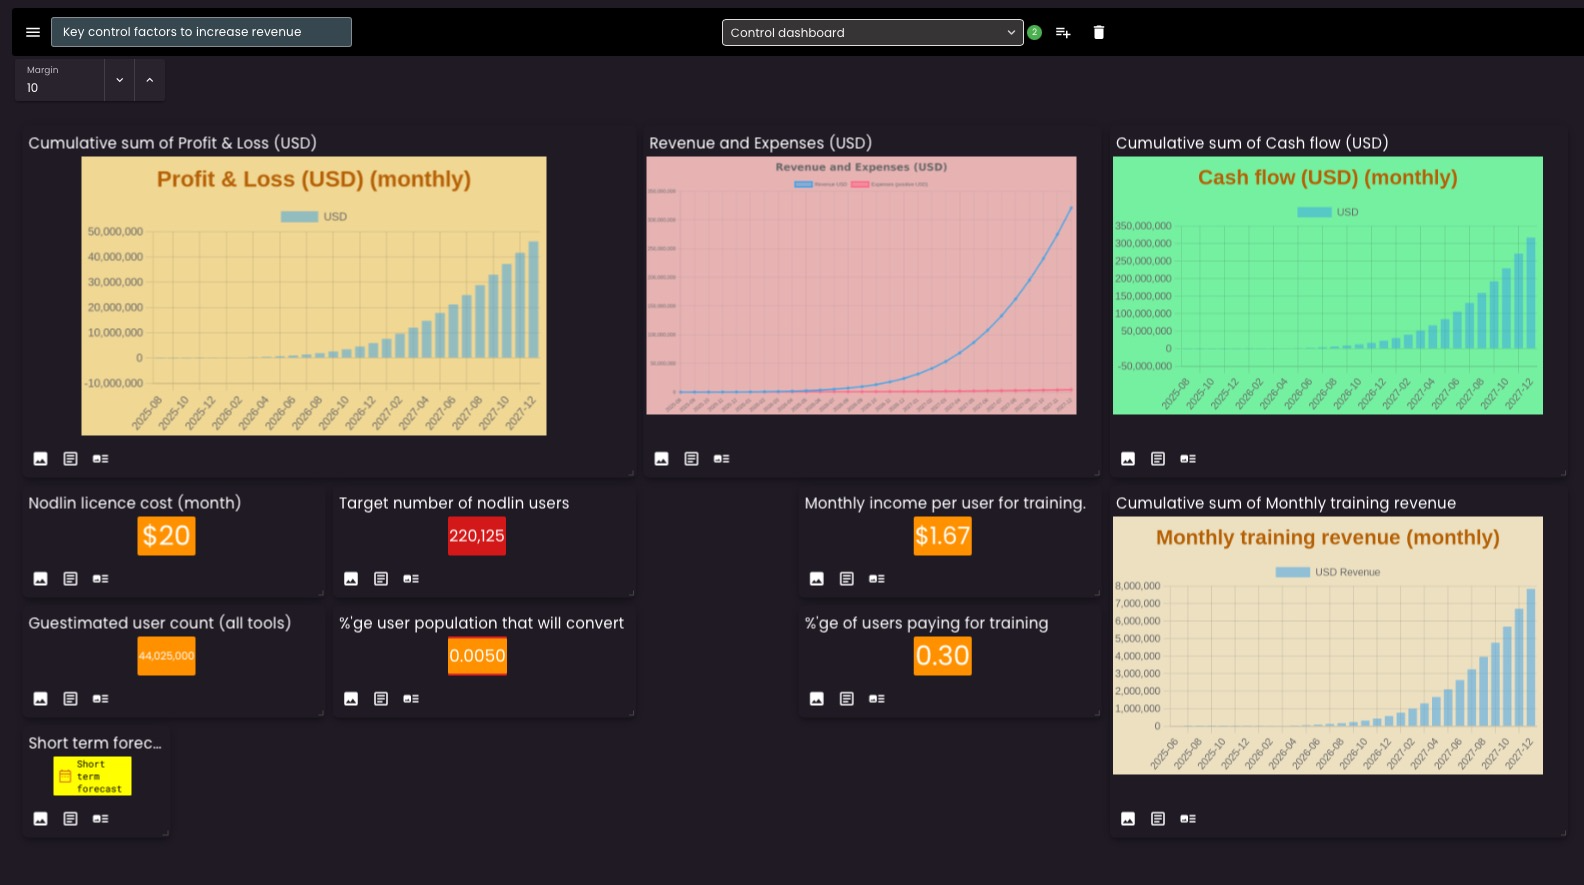The width and height of the screenshot is (1584, 885).
Task: Increase Margin with the up chevron
Action: (150, 80)
